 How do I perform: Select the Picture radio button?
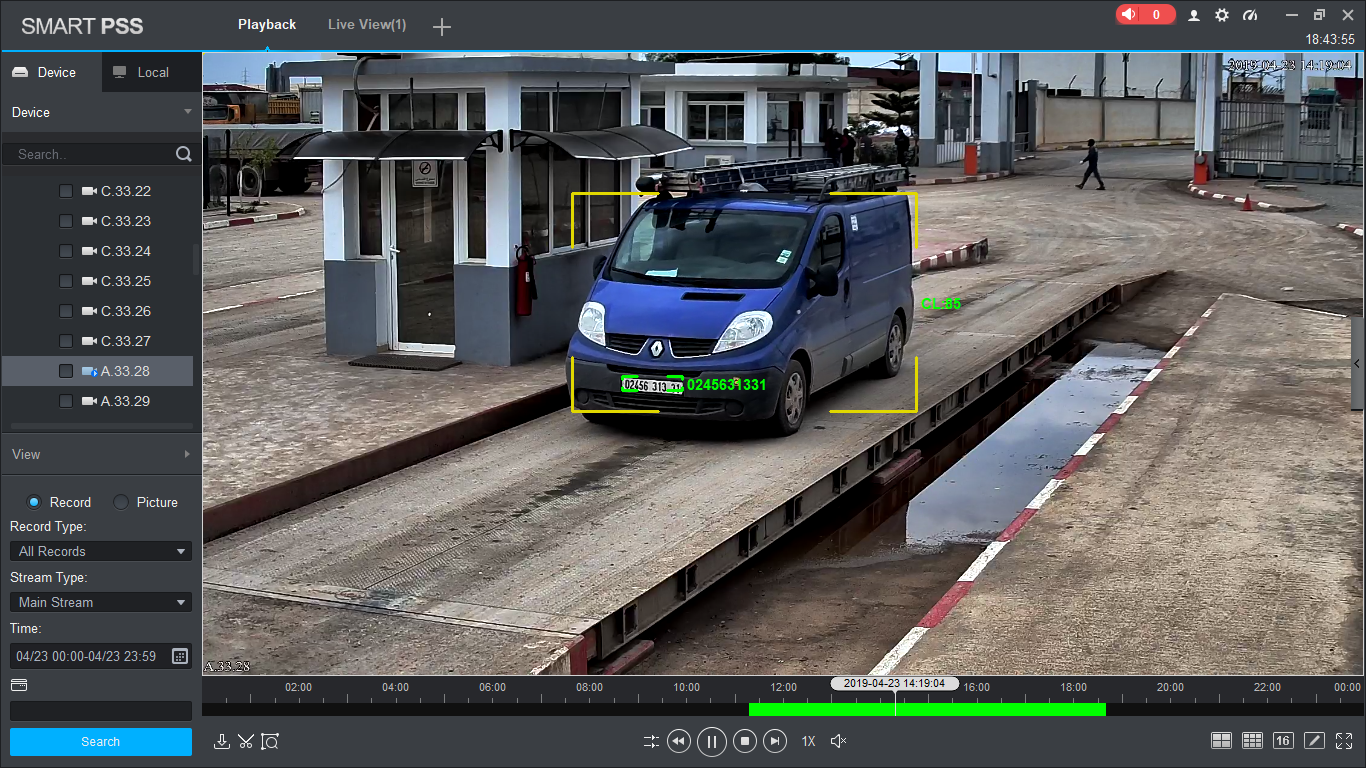pyautogui.click(x=121, y=502)
